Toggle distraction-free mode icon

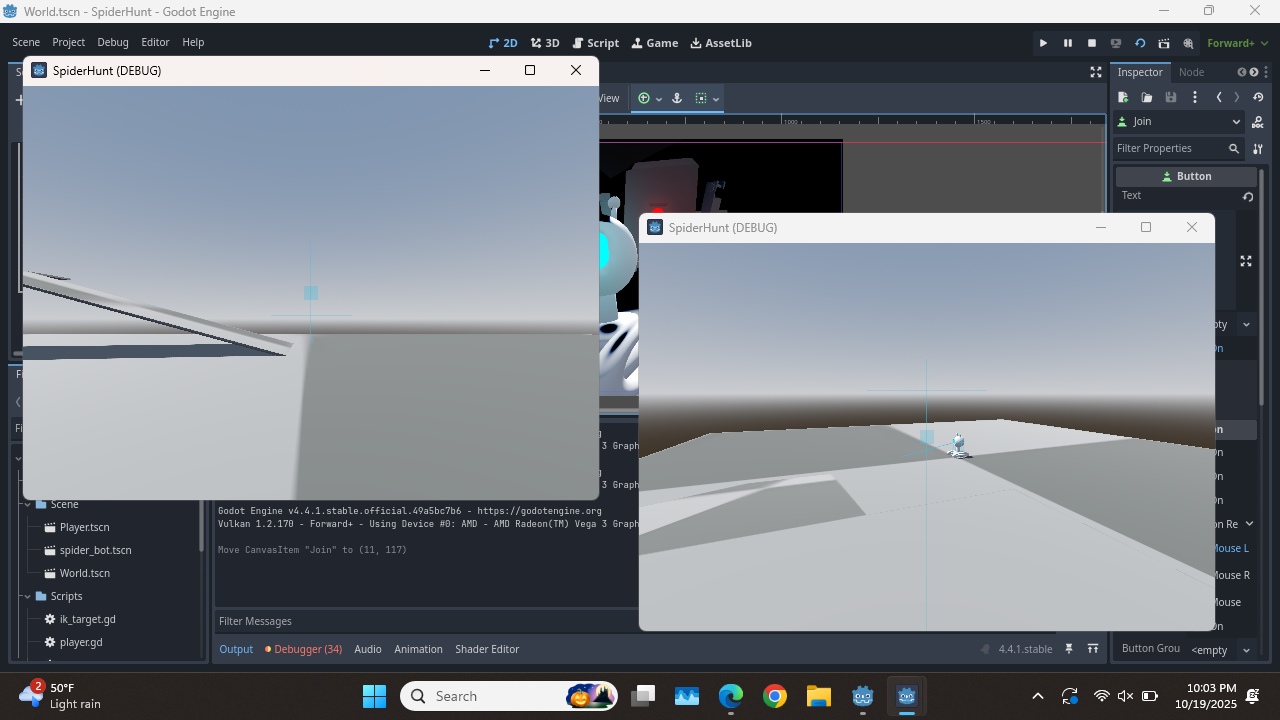1096,72
